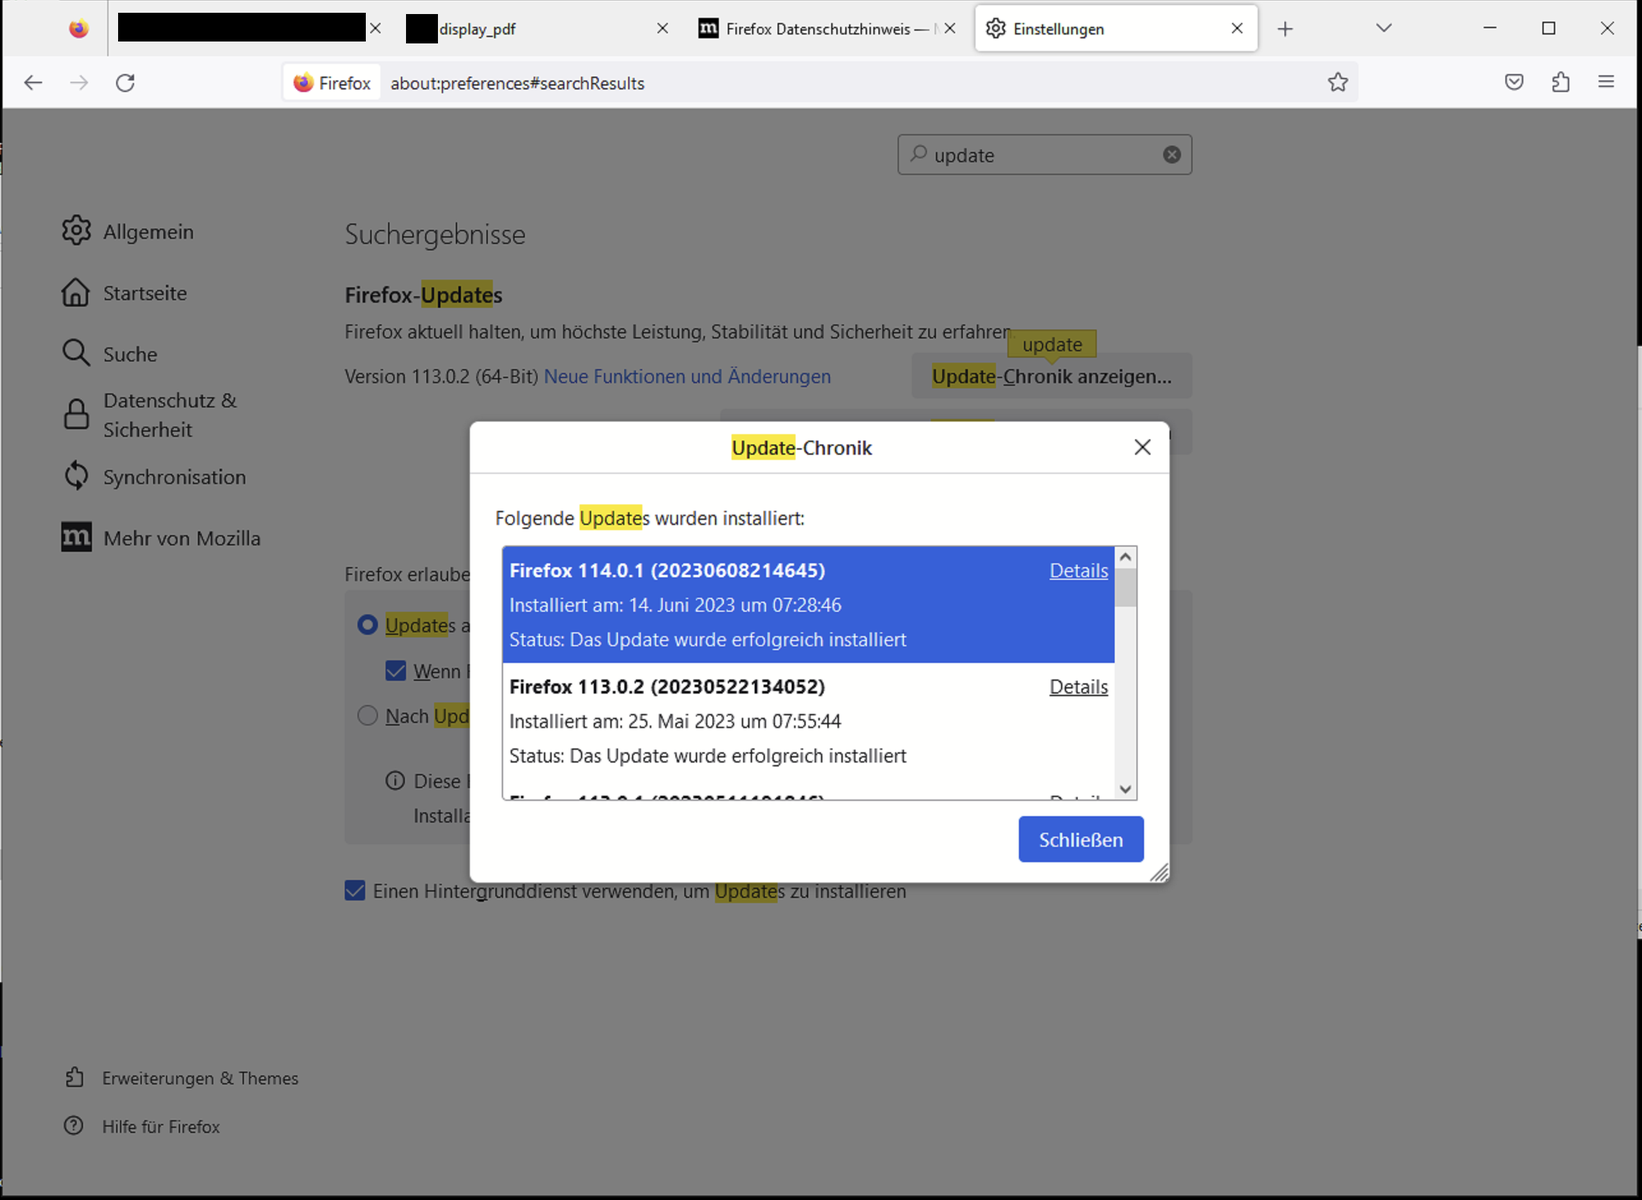This screenshot has height=1200, width=1642.
Task: Open Details for Firefox 113.0.2 update
Action: (1078, 687)
